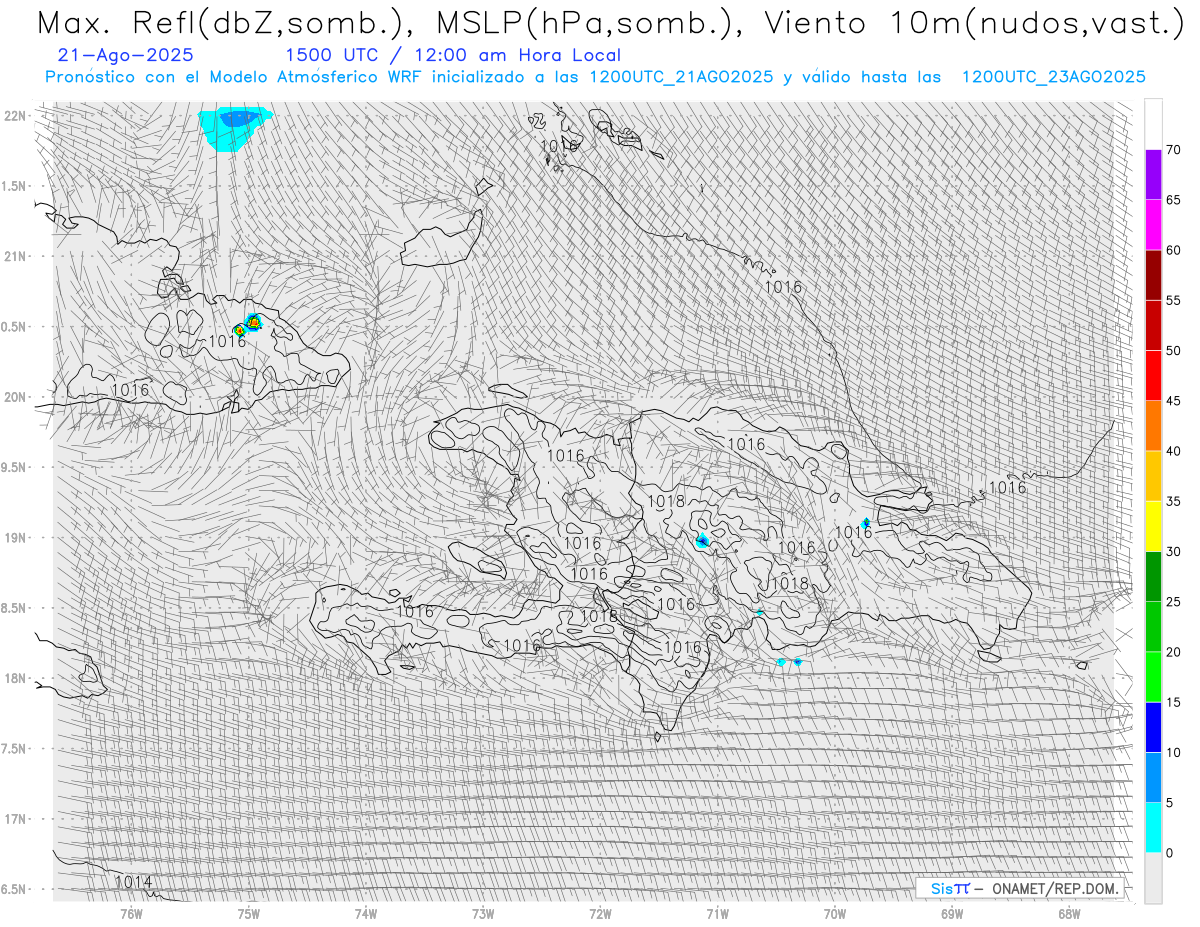Click the colorbar value label '65'
Screen dimensions: 1200x927
point(1173,200)
